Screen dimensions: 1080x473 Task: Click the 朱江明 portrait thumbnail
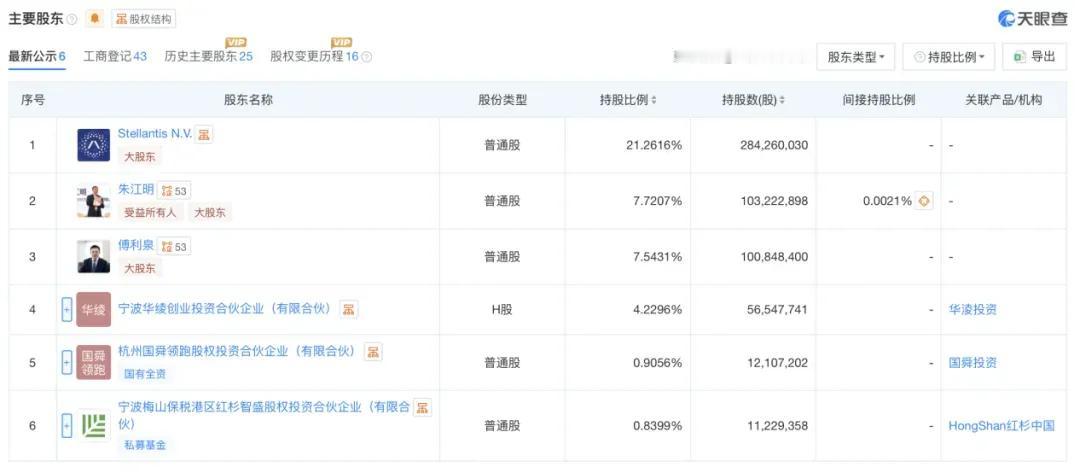pyautogui.click(x=94, y=201)
